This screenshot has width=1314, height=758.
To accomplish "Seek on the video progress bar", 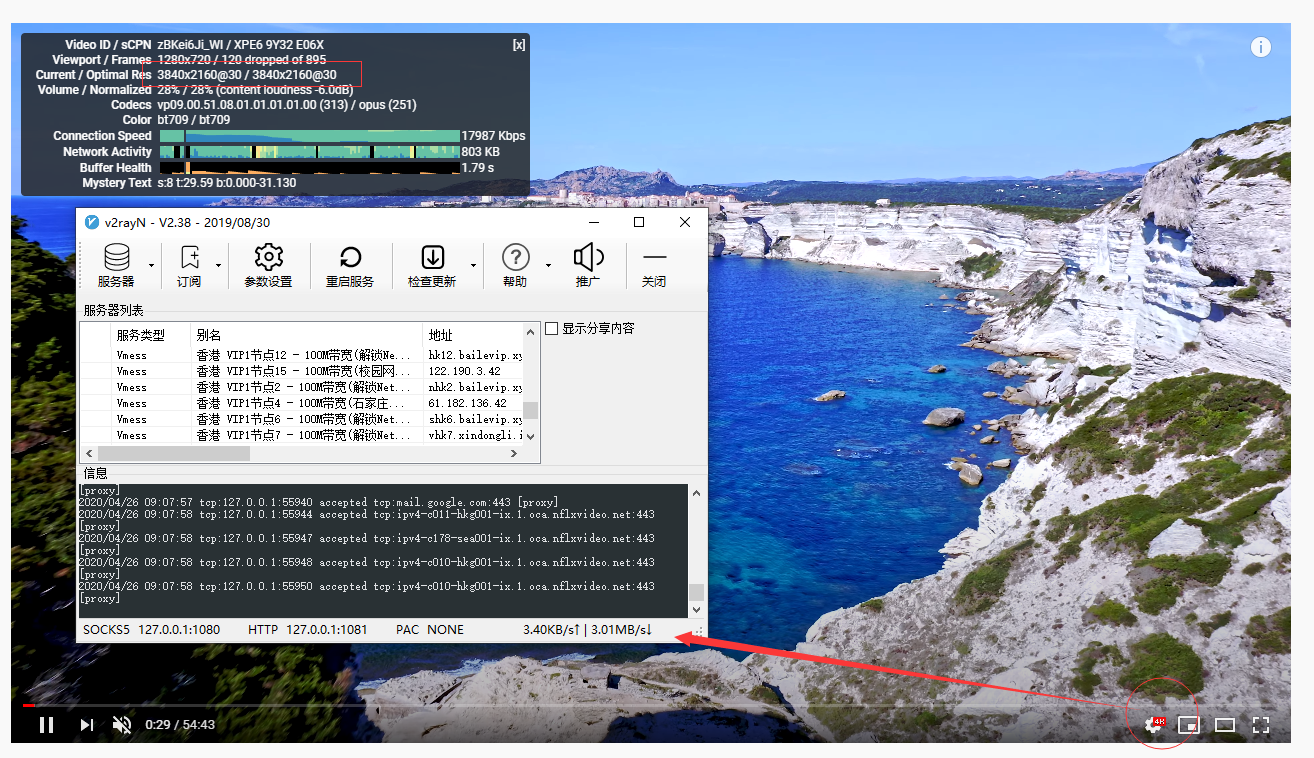I will pos(650,705).
